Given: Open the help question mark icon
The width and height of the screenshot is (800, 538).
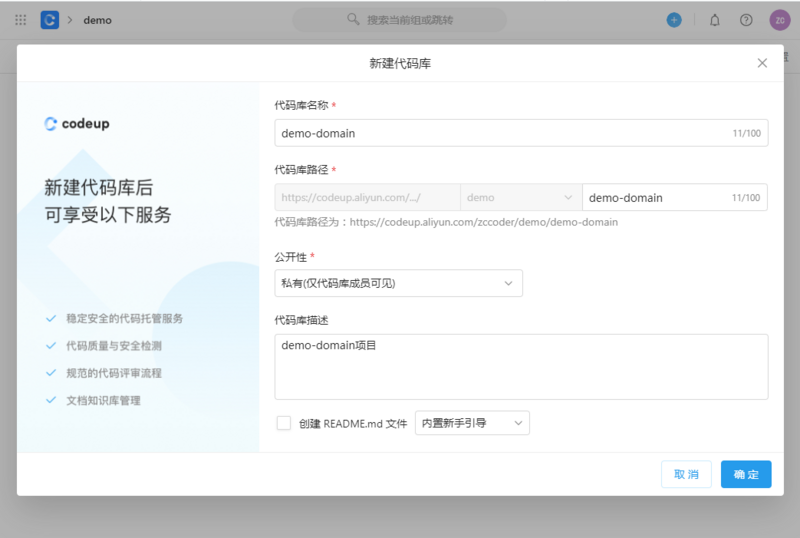Looking at the screenshot, I should tap(746, 20).
